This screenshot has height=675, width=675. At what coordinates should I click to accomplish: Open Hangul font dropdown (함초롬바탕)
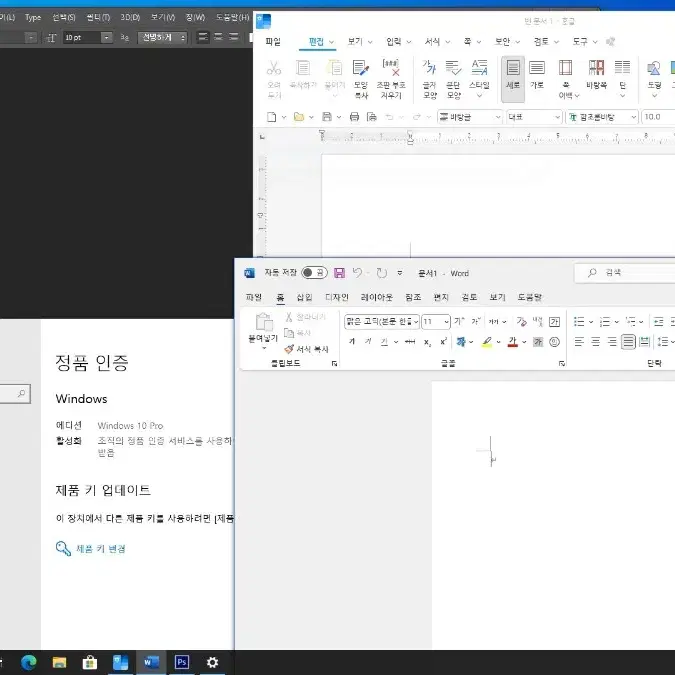[601, 117]
